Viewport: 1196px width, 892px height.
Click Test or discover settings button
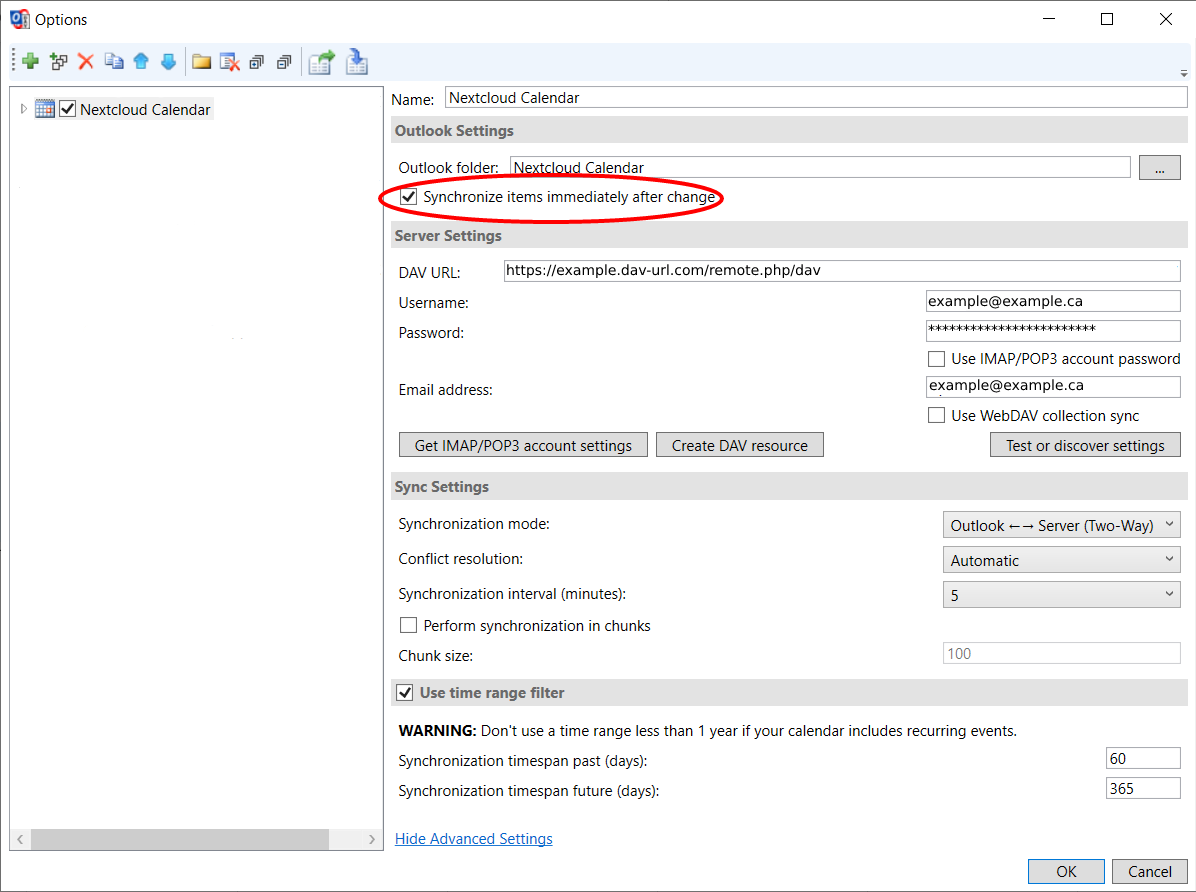(1085, 446)
